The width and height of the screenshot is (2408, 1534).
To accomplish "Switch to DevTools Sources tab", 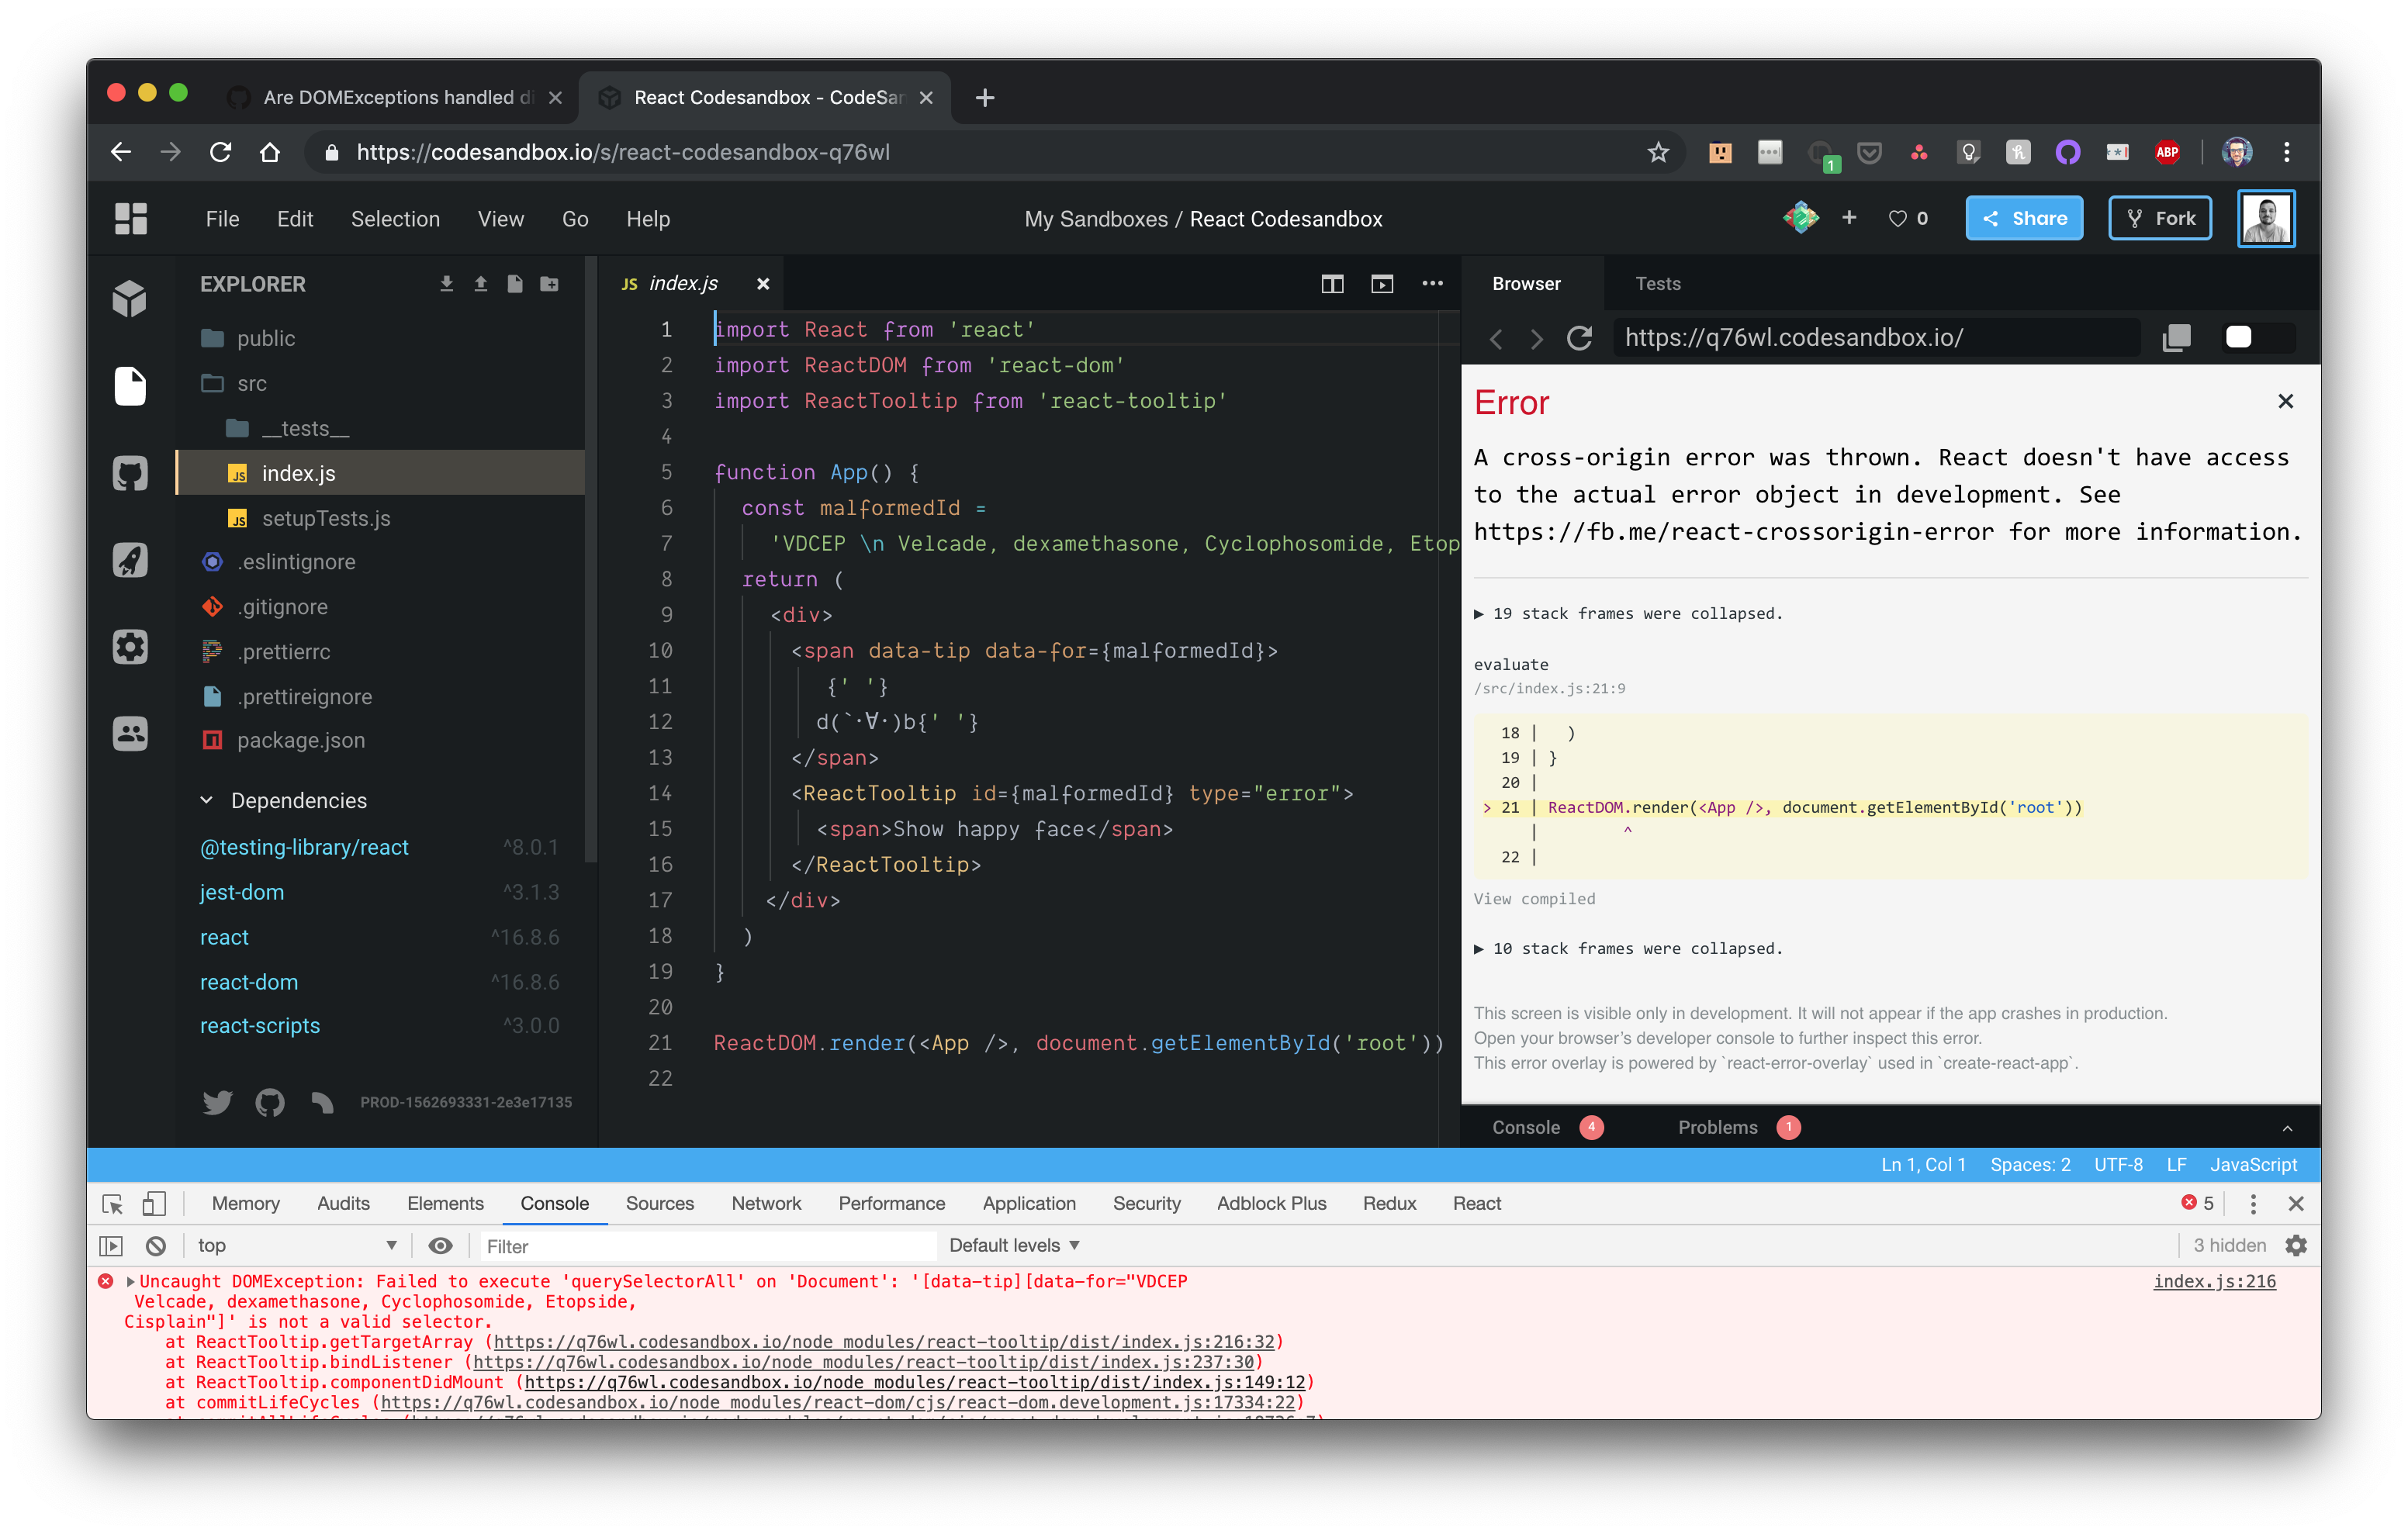I will point(659,1204).
